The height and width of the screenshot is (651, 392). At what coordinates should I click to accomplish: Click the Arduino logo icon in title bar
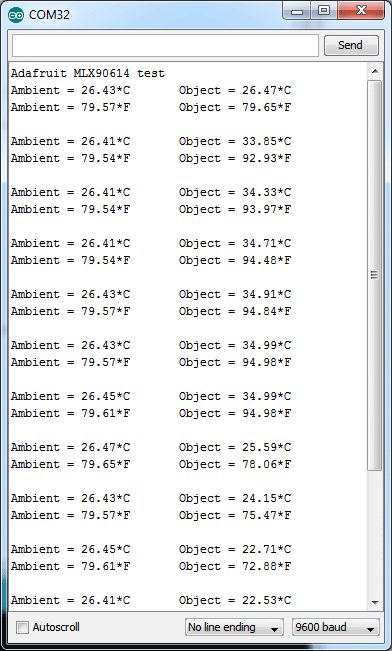click(15, 15)
